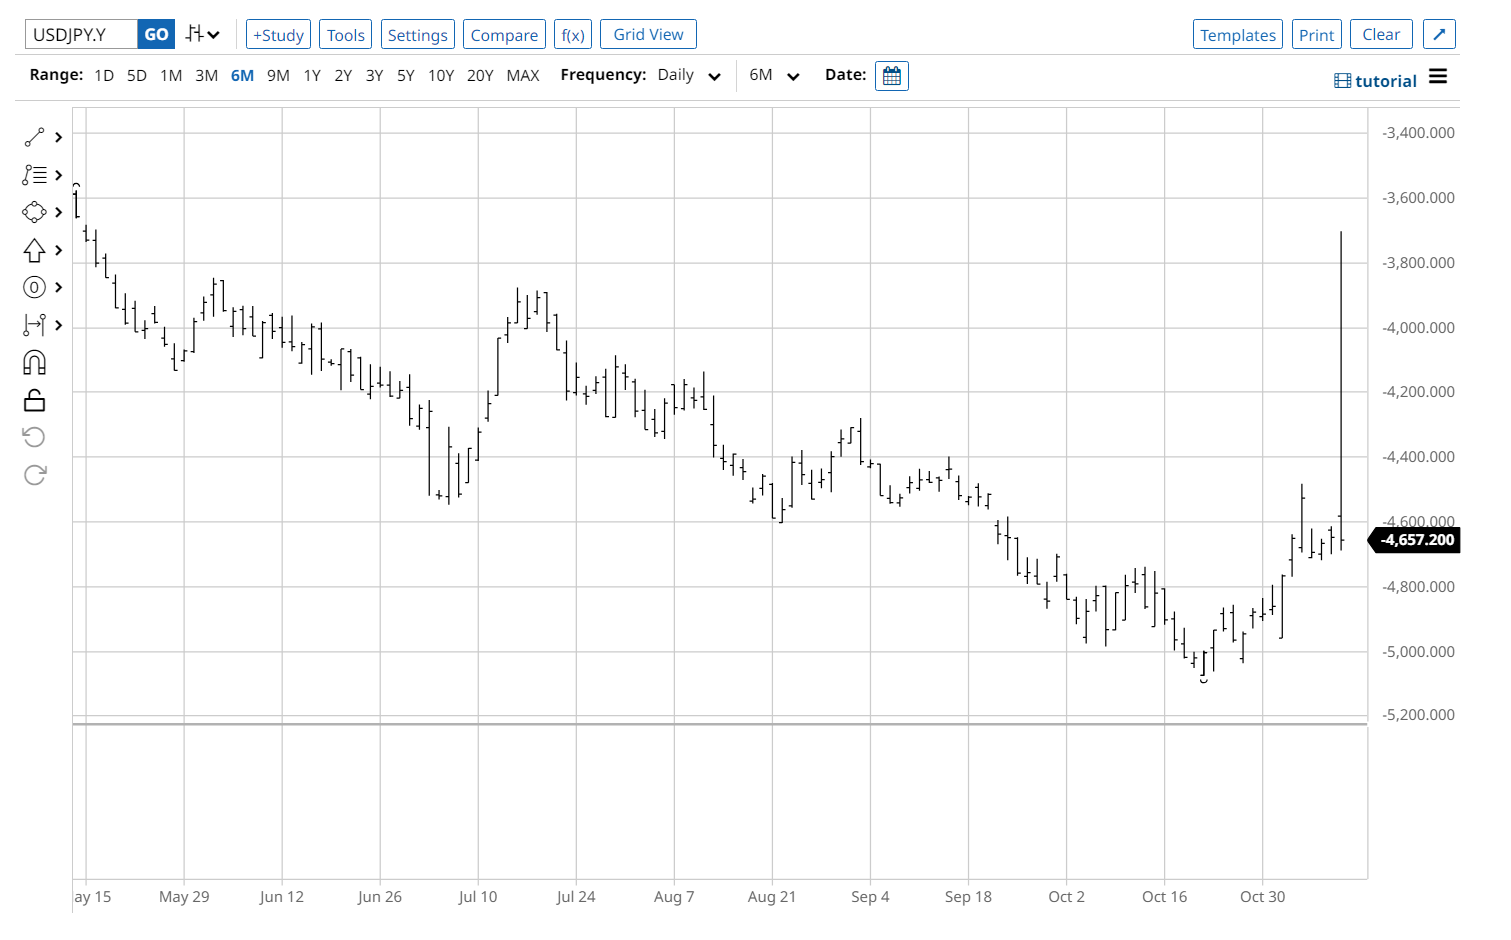Screen dimensions: 1511x940
Task: Click the Print button
Action: (1317, 34)
